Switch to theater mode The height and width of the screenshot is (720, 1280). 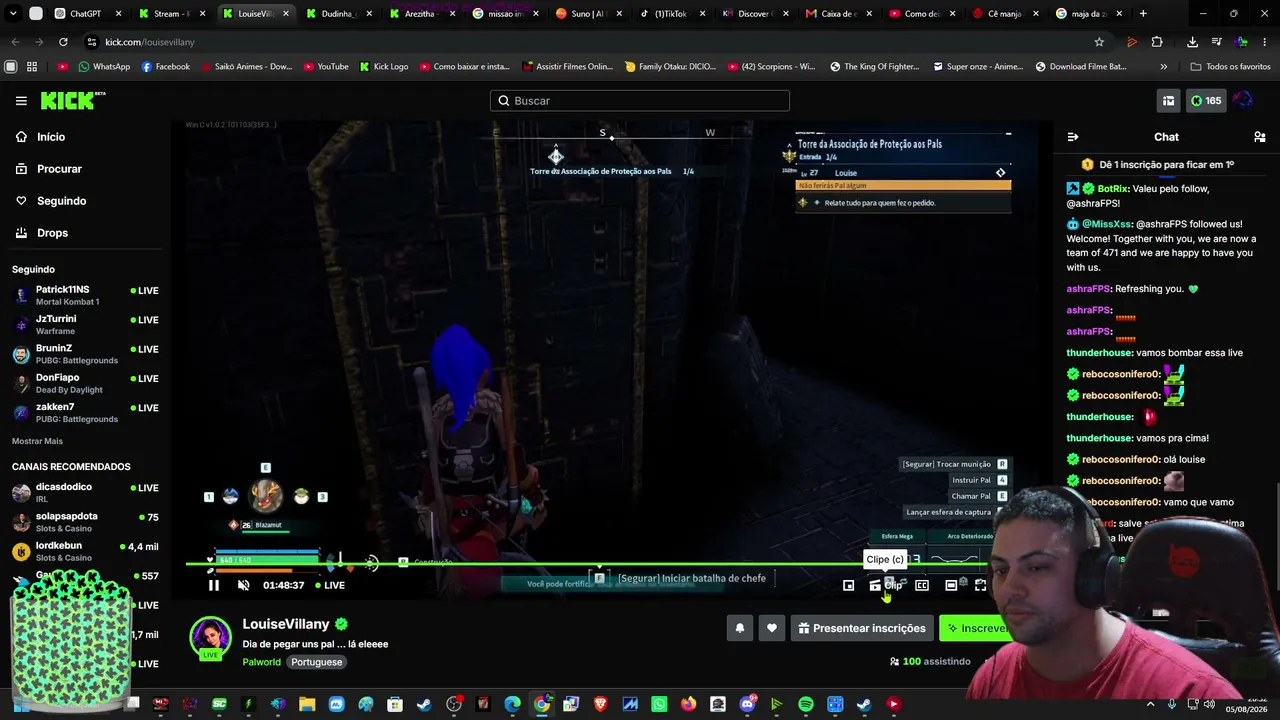[951, 585]
